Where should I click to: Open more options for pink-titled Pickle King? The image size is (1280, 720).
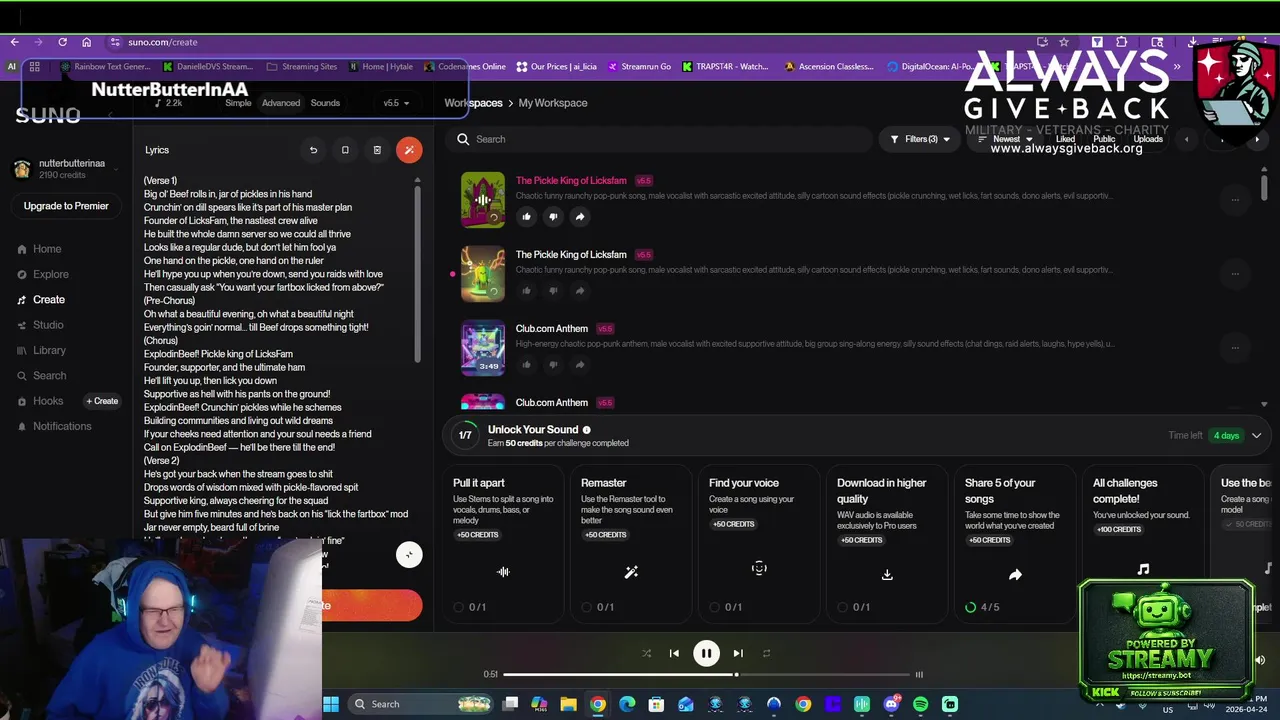[1235, 199]
